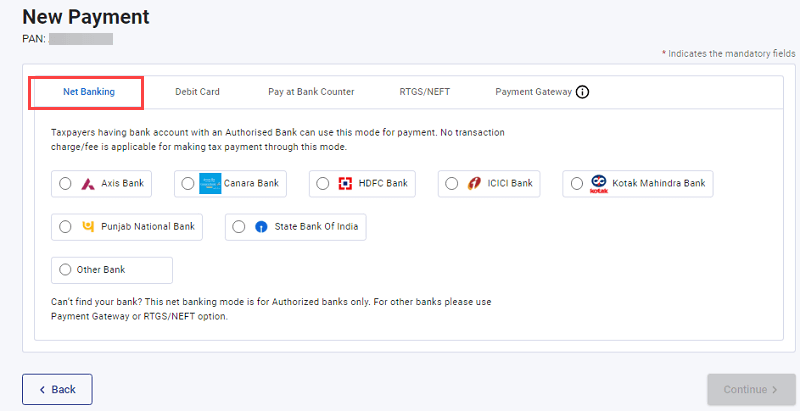Open the Payment Gateway info icon
Viewport: 800px width, 411px height.
(582, 92)
